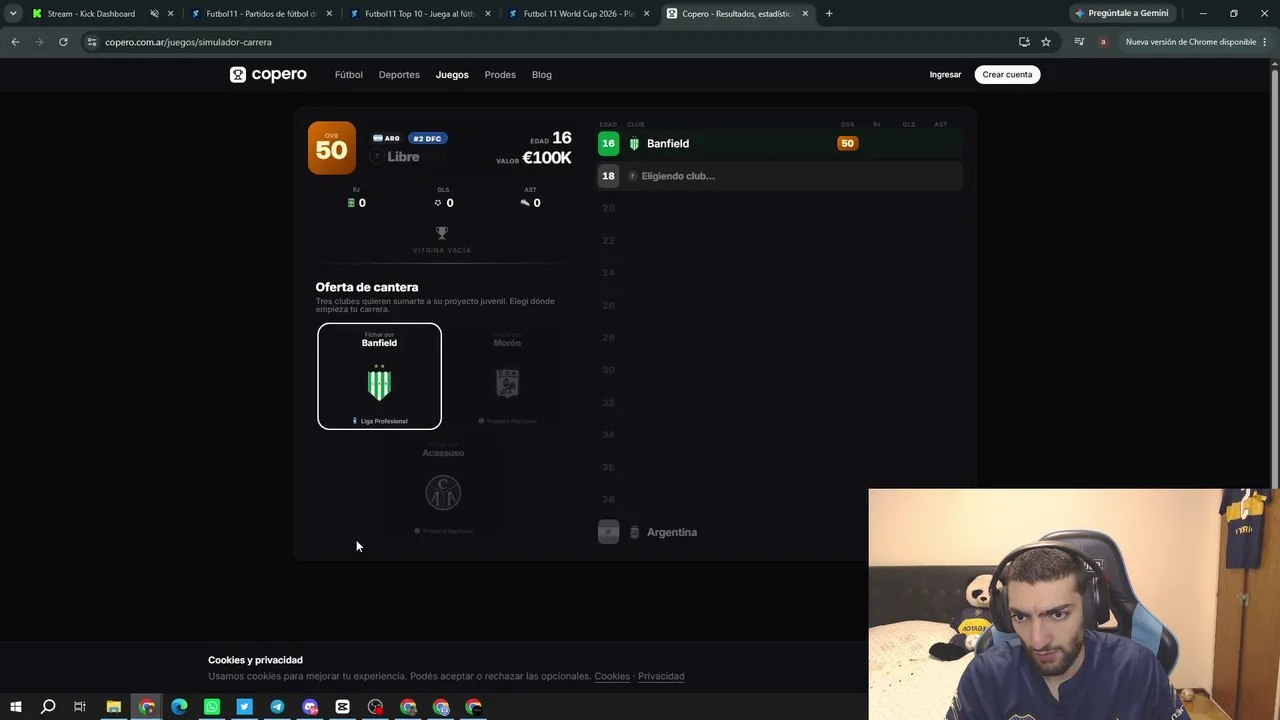Select the Acassuso academy offer card
This screenshot has height=720, width=1280.
tap(443, 486)
